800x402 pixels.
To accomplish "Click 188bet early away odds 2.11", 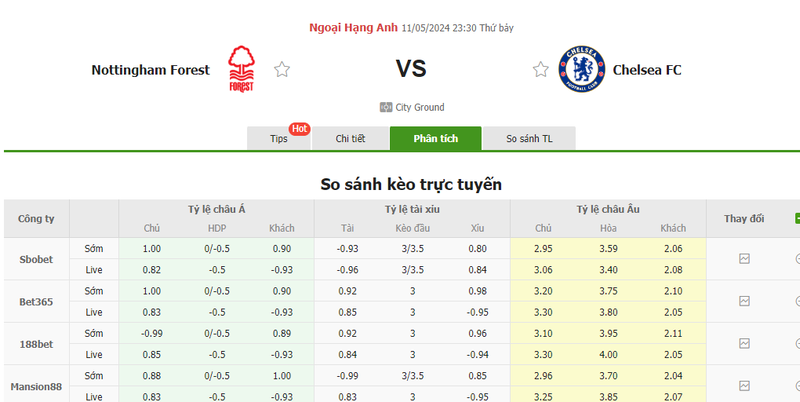I will coord(673,333).
